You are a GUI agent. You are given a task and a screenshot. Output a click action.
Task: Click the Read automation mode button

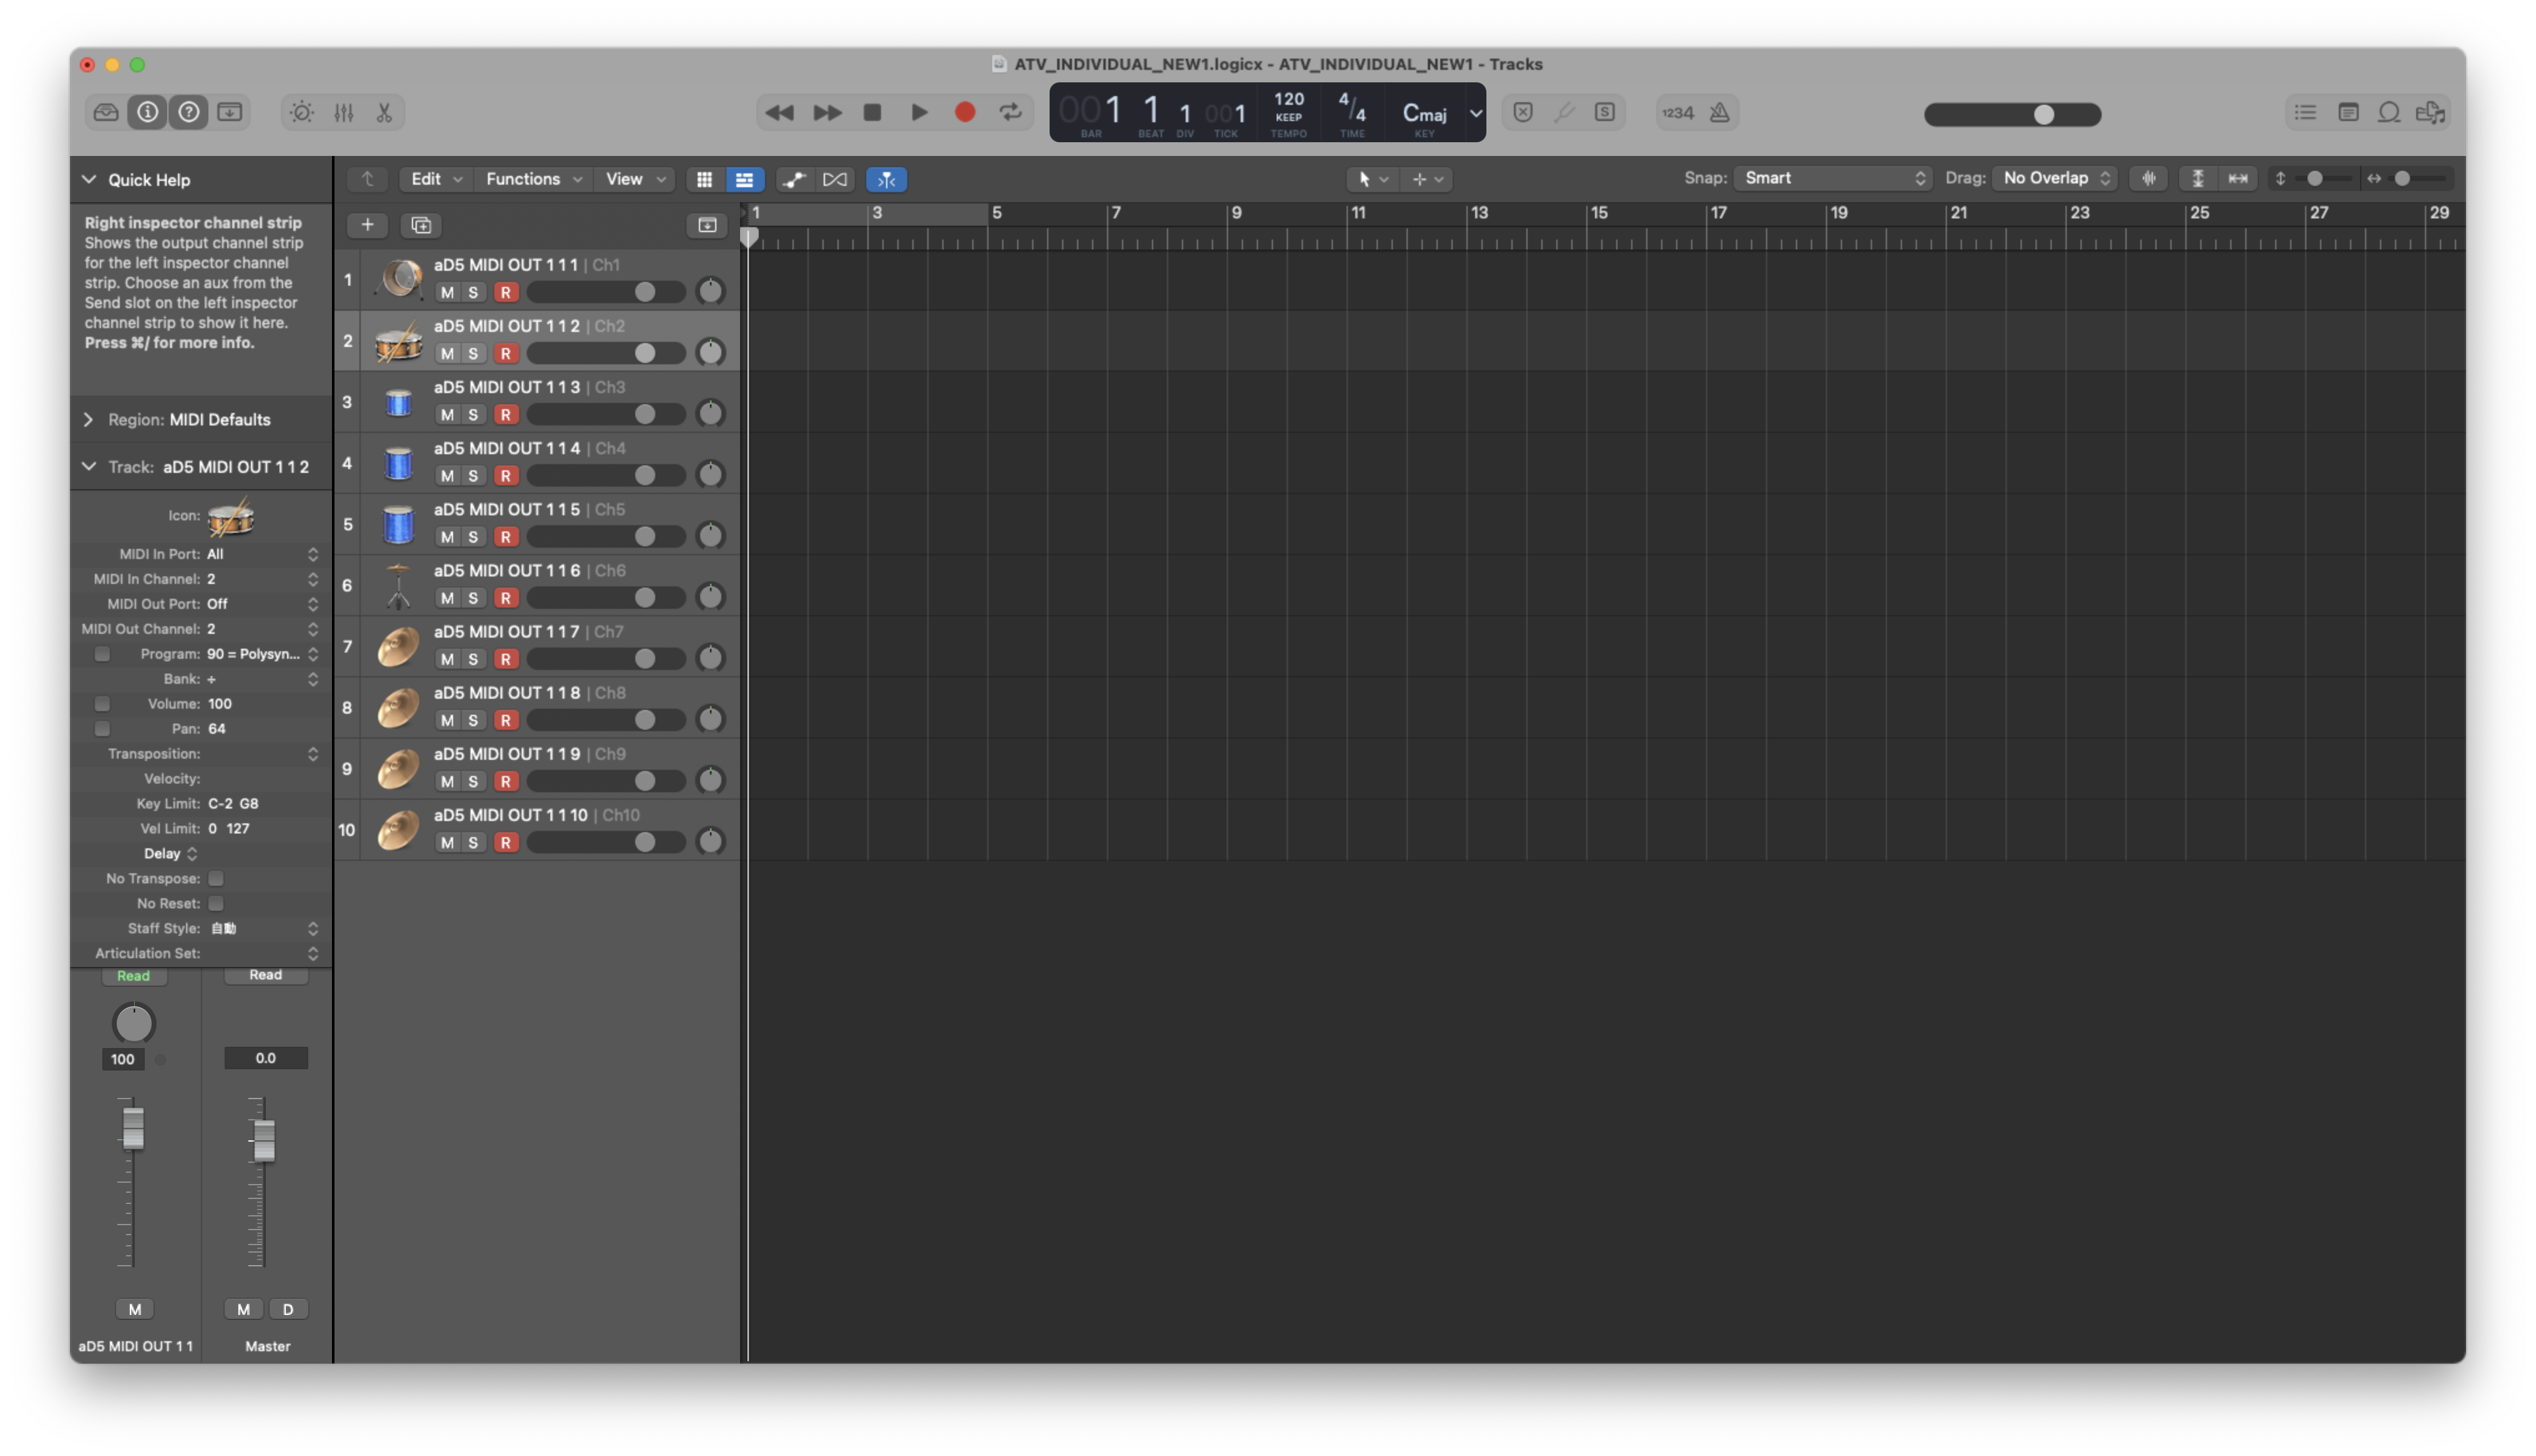coord(134,976)
